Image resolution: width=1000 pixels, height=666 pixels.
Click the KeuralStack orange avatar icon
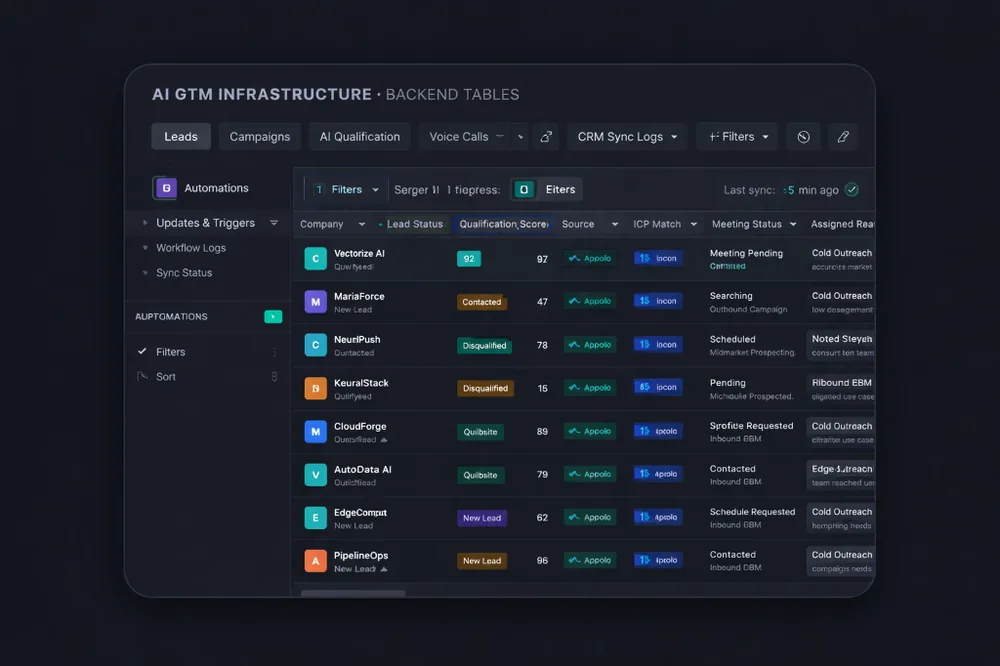[x=315, y=388]
